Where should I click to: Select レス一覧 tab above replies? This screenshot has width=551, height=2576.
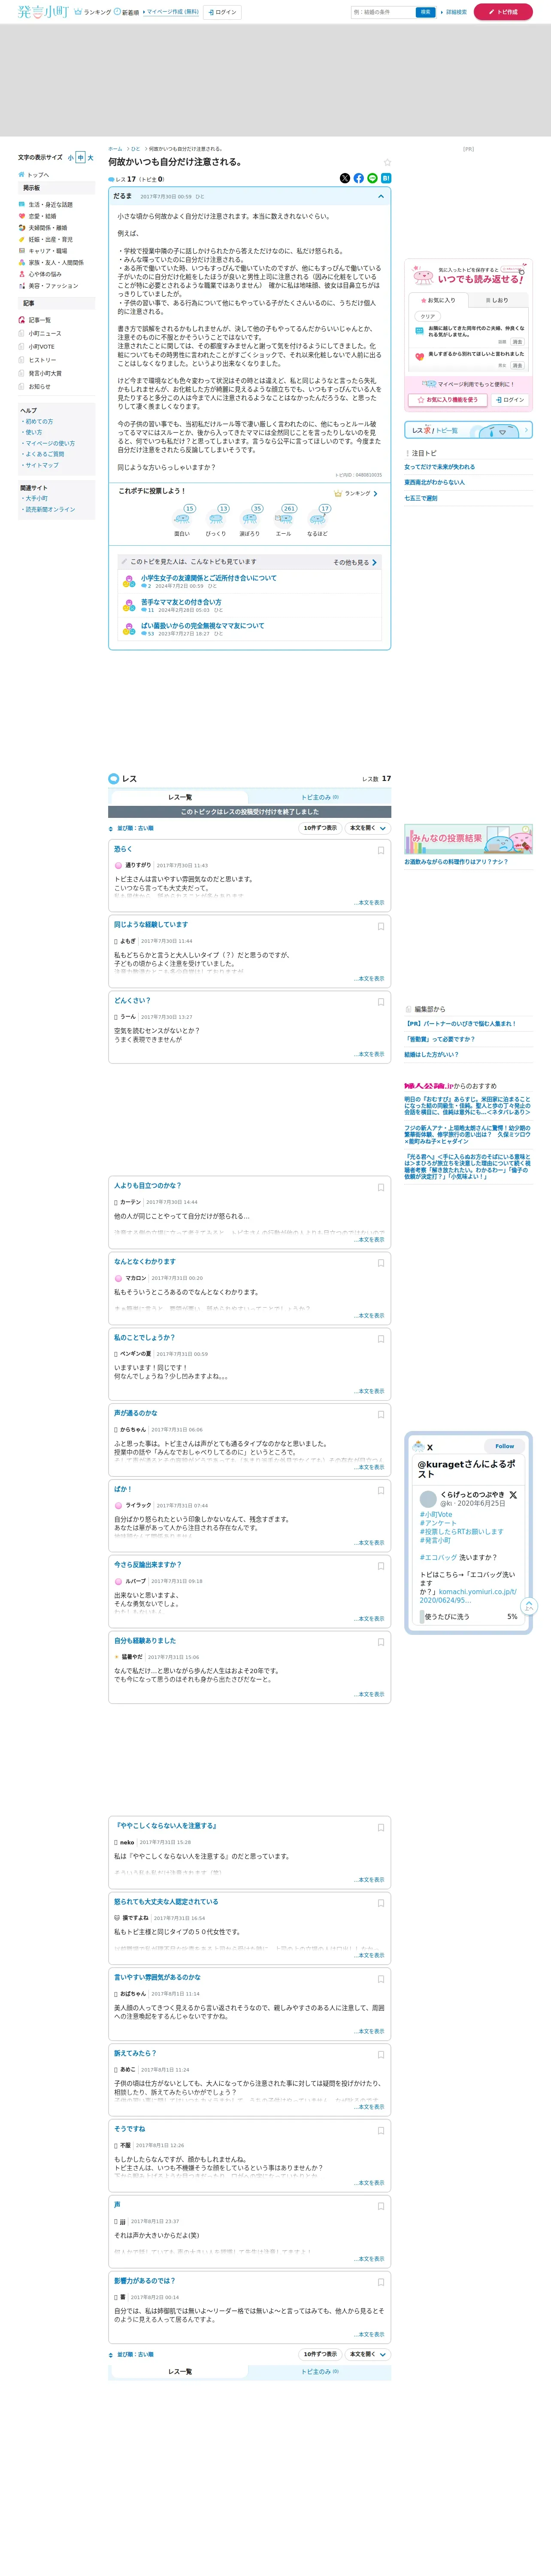pyautogui.click(x=180, y=797)
